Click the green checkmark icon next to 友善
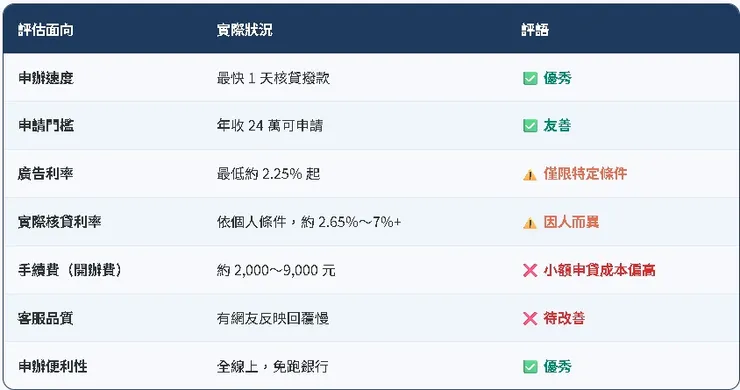740x390 pixels. pyautogui.click(x=530, y=126)
